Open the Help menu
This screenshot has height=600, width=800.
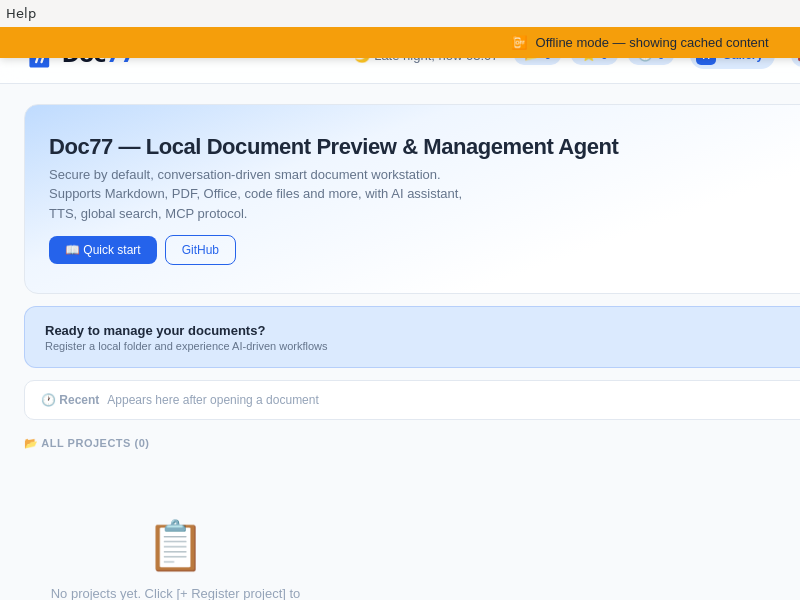click(21, 13)
